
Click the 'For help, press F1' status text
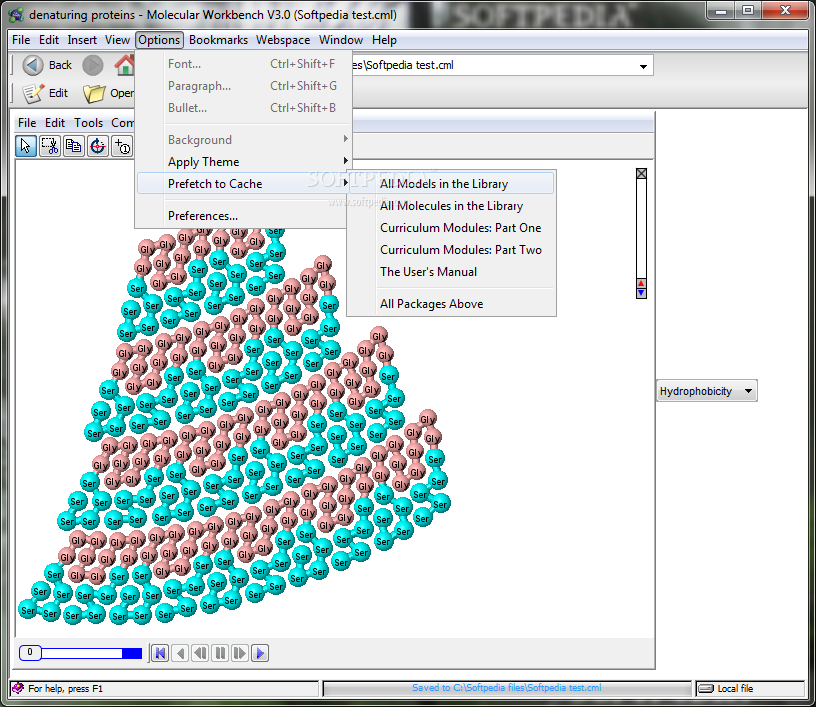click(66, 688)
